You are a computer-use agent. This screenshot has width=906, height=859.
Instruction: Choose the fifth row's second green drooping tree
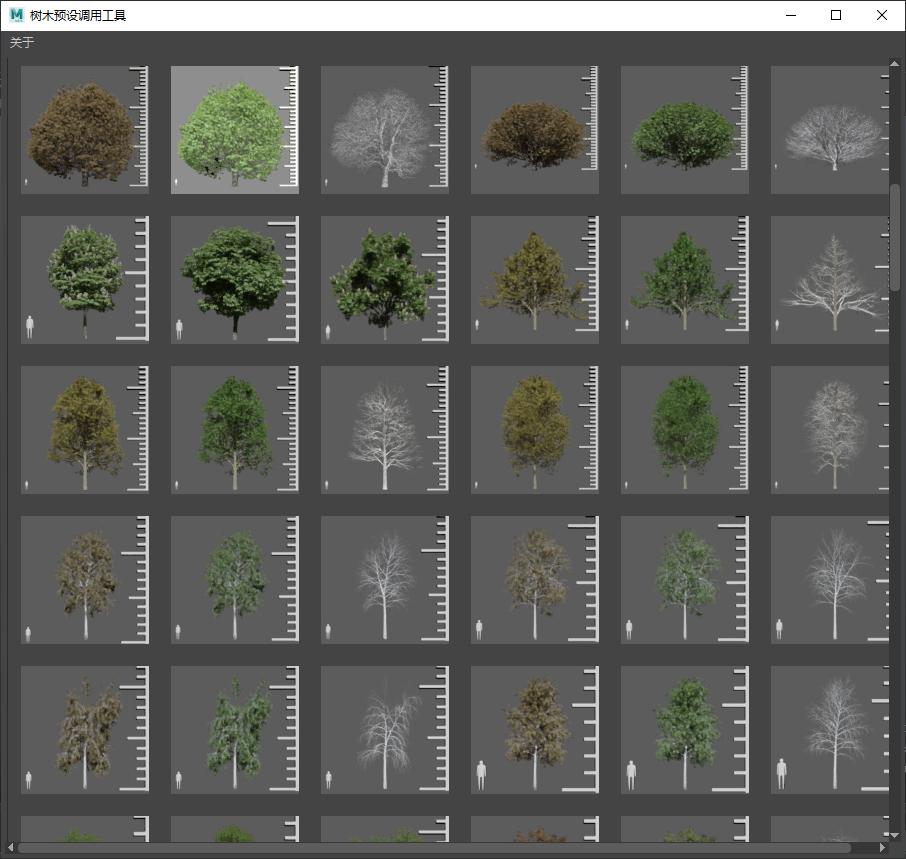coord(235,730)
